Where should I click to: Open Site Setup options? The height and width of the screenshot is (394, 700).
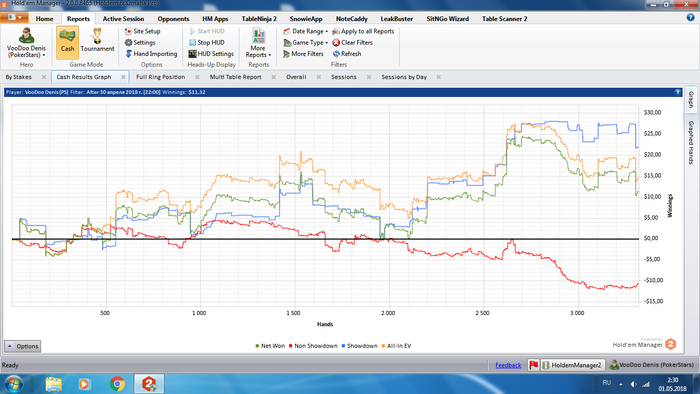pyautogui.click(x=142, y=31)
